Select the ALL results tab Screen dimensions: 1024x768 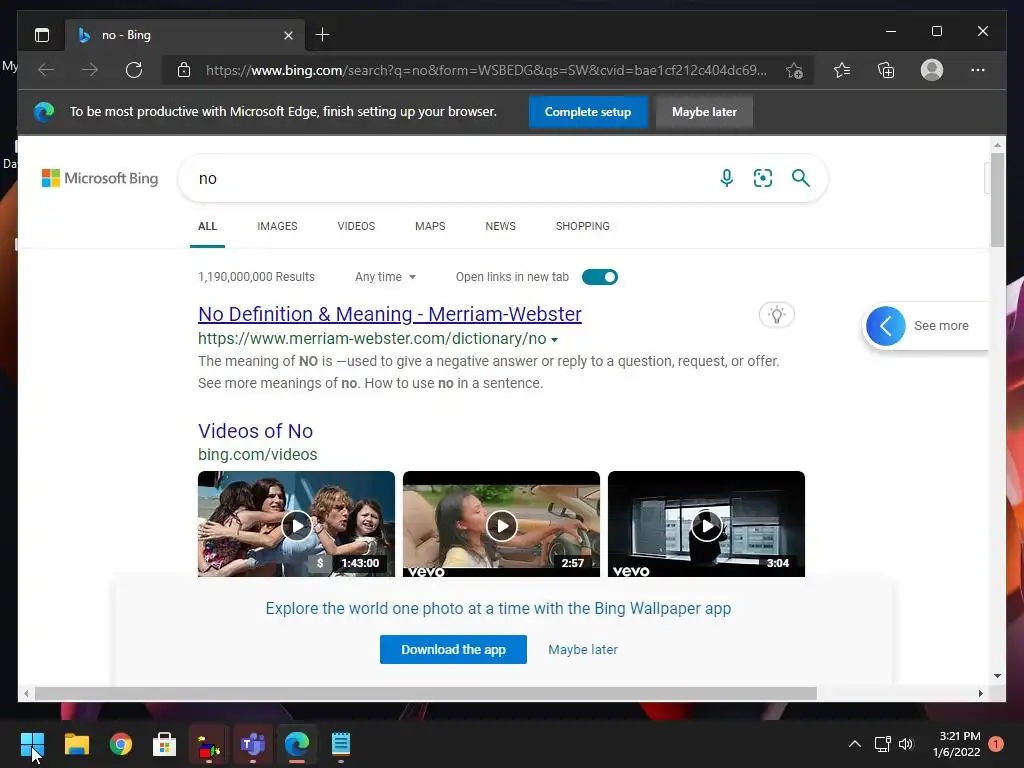tap(207, 226)
